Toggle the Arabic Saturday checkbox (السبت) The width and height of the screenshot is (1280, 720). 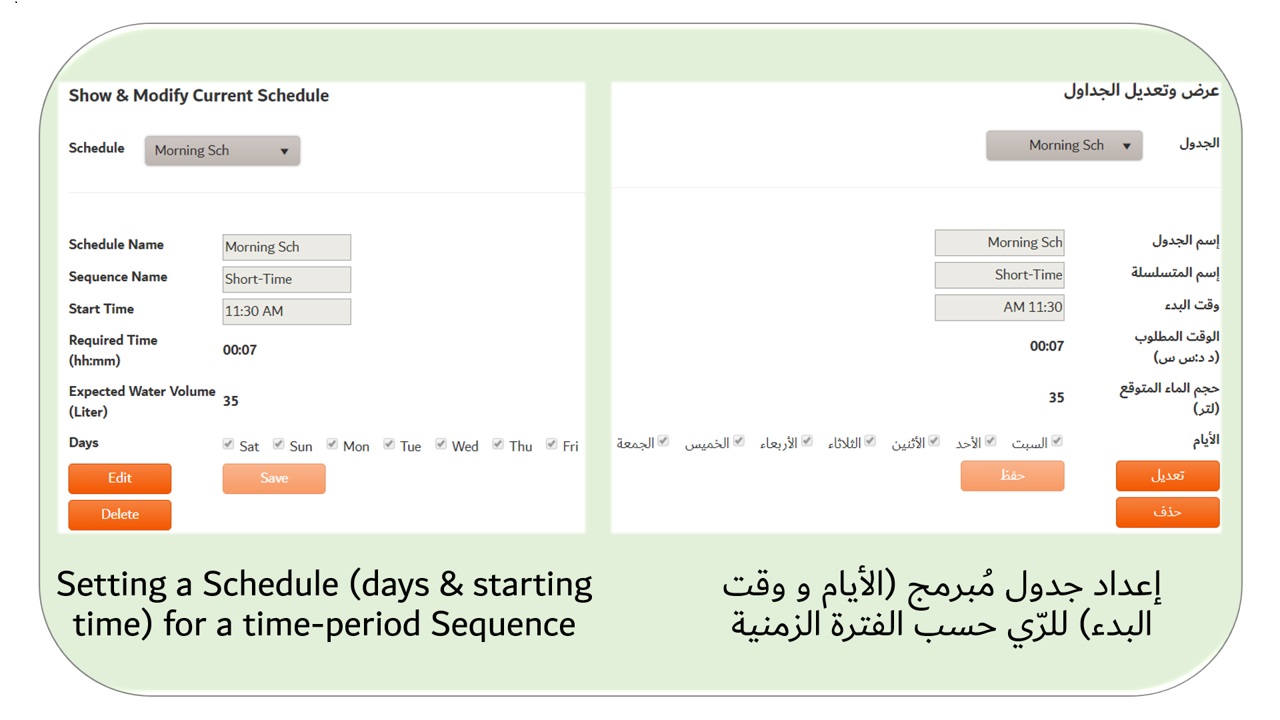pyautogui.click(x=1057, y=441)
